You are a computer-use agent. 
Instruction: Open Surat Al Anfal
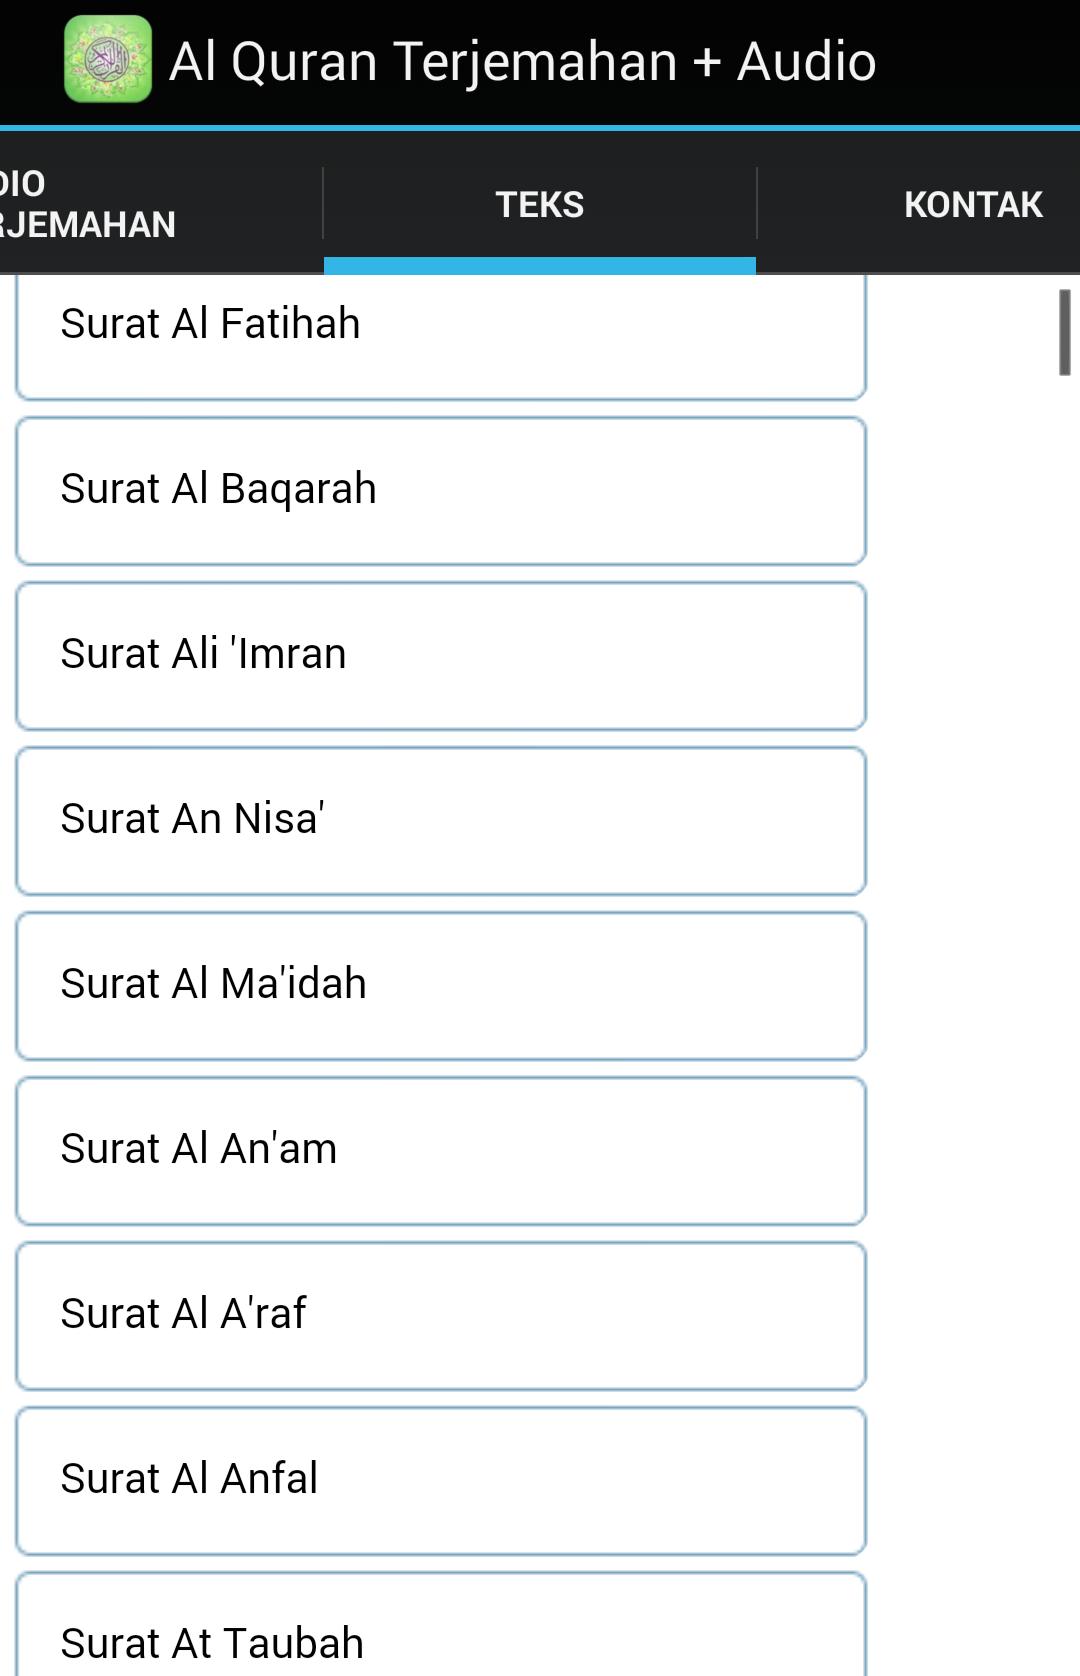pos(441,1481)
